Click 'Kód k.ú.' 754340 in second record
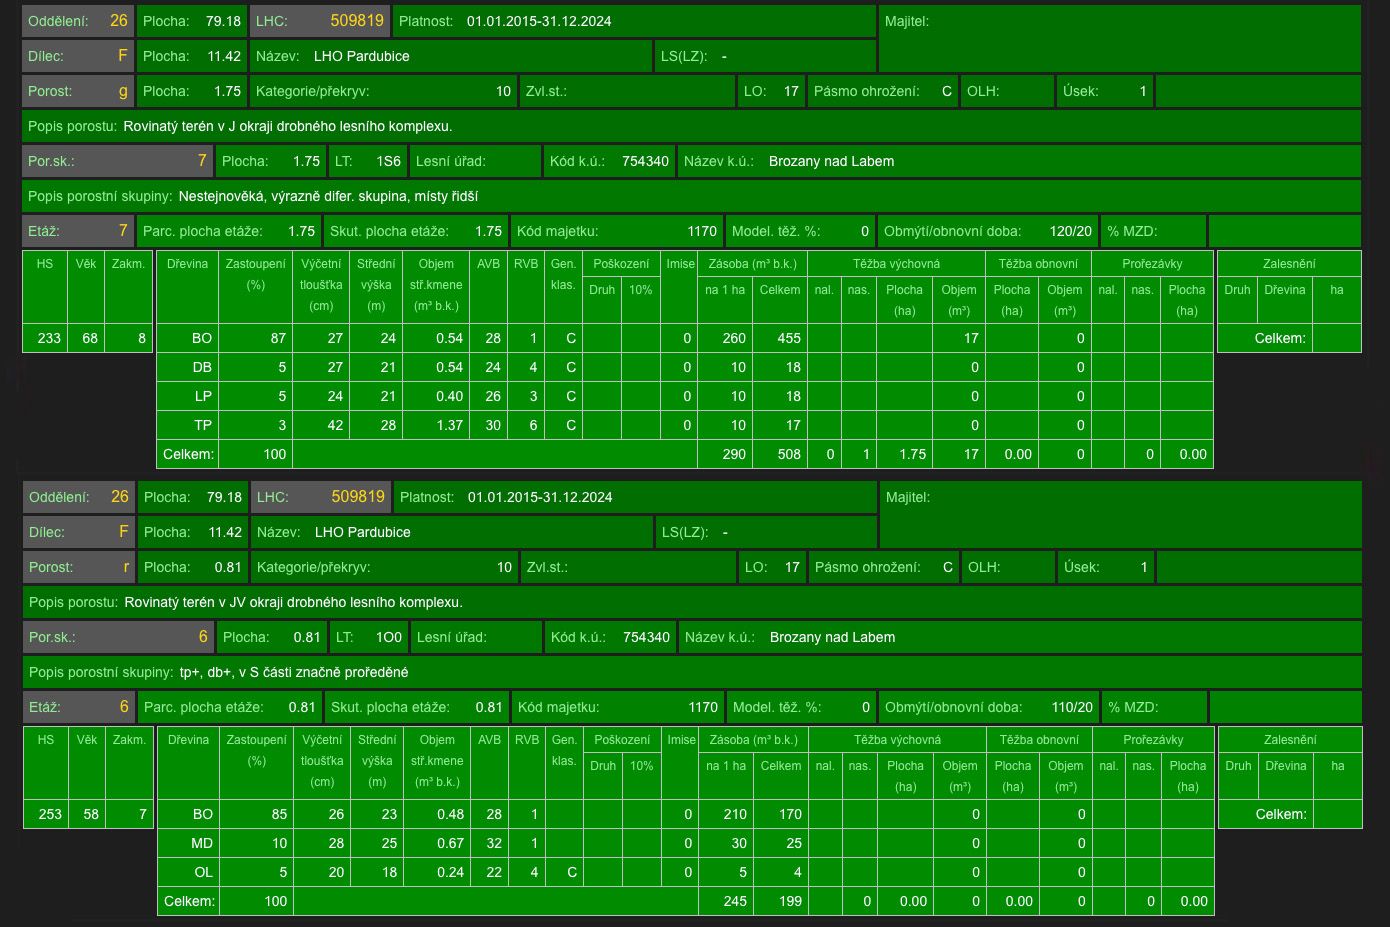 click(x=646, y=637)
